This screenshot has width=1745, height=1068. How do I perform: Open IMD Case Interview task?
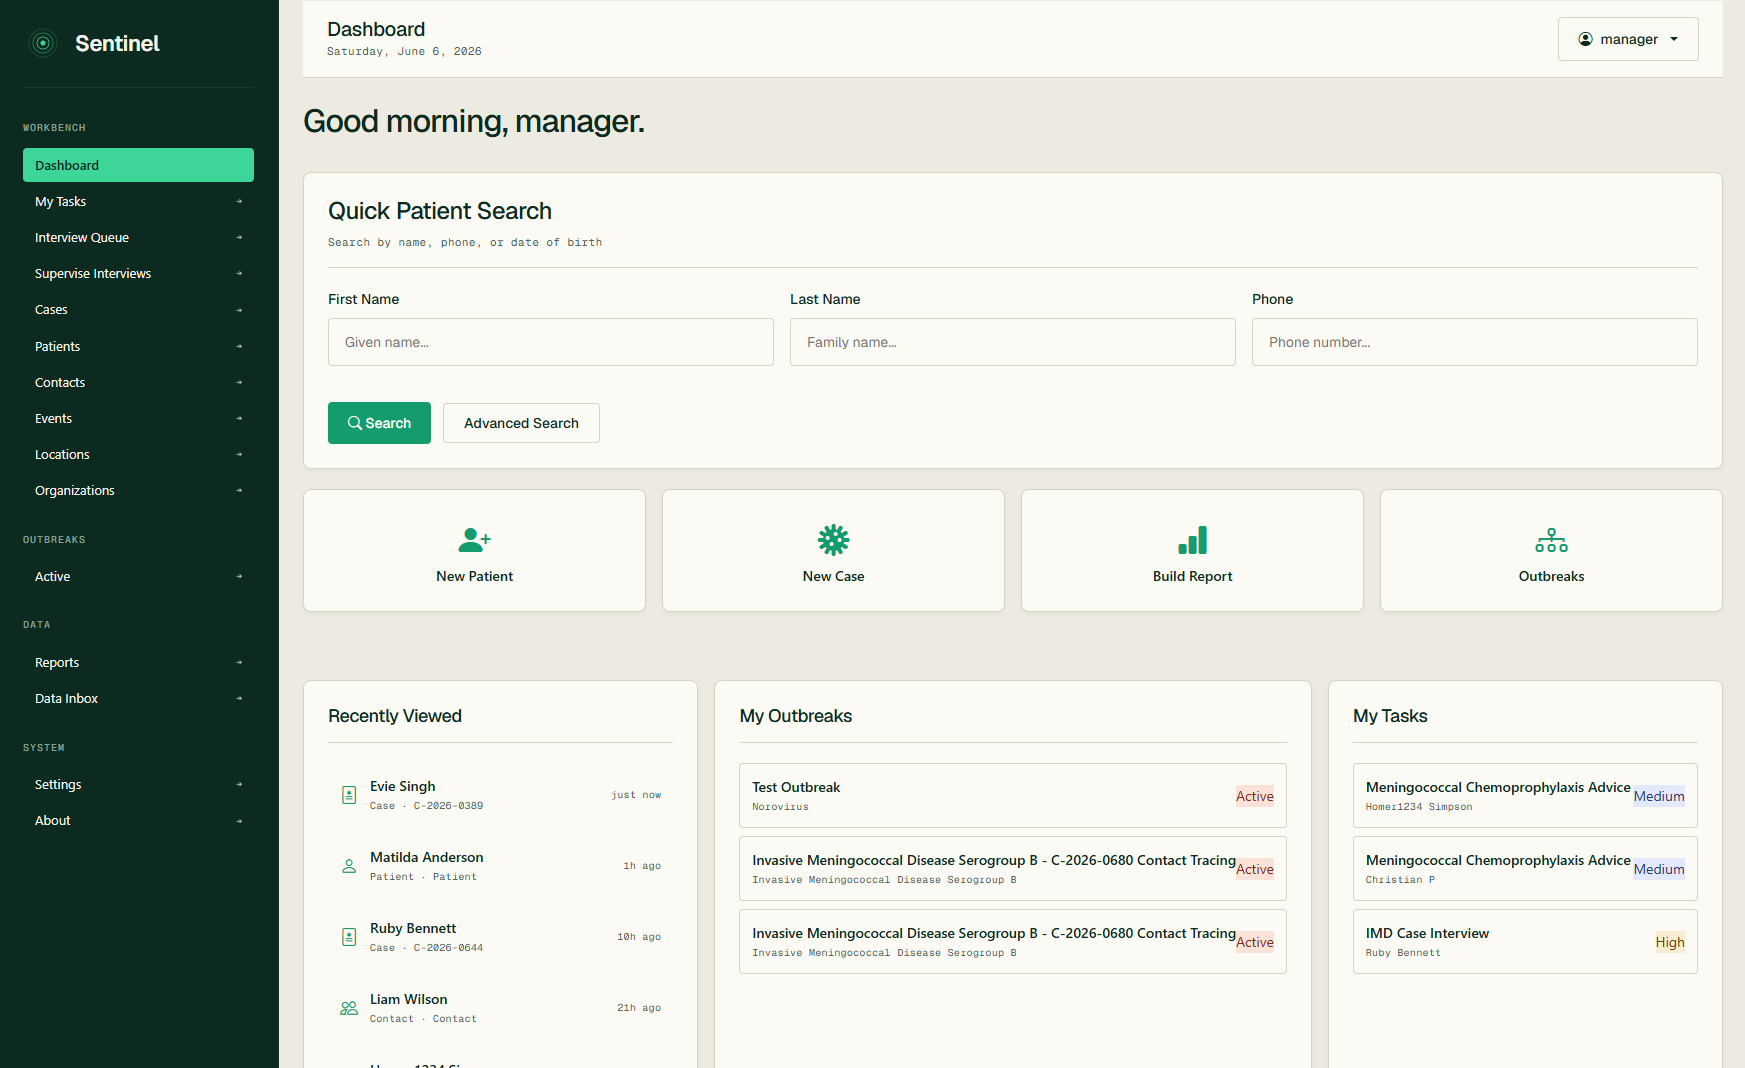1525,942
